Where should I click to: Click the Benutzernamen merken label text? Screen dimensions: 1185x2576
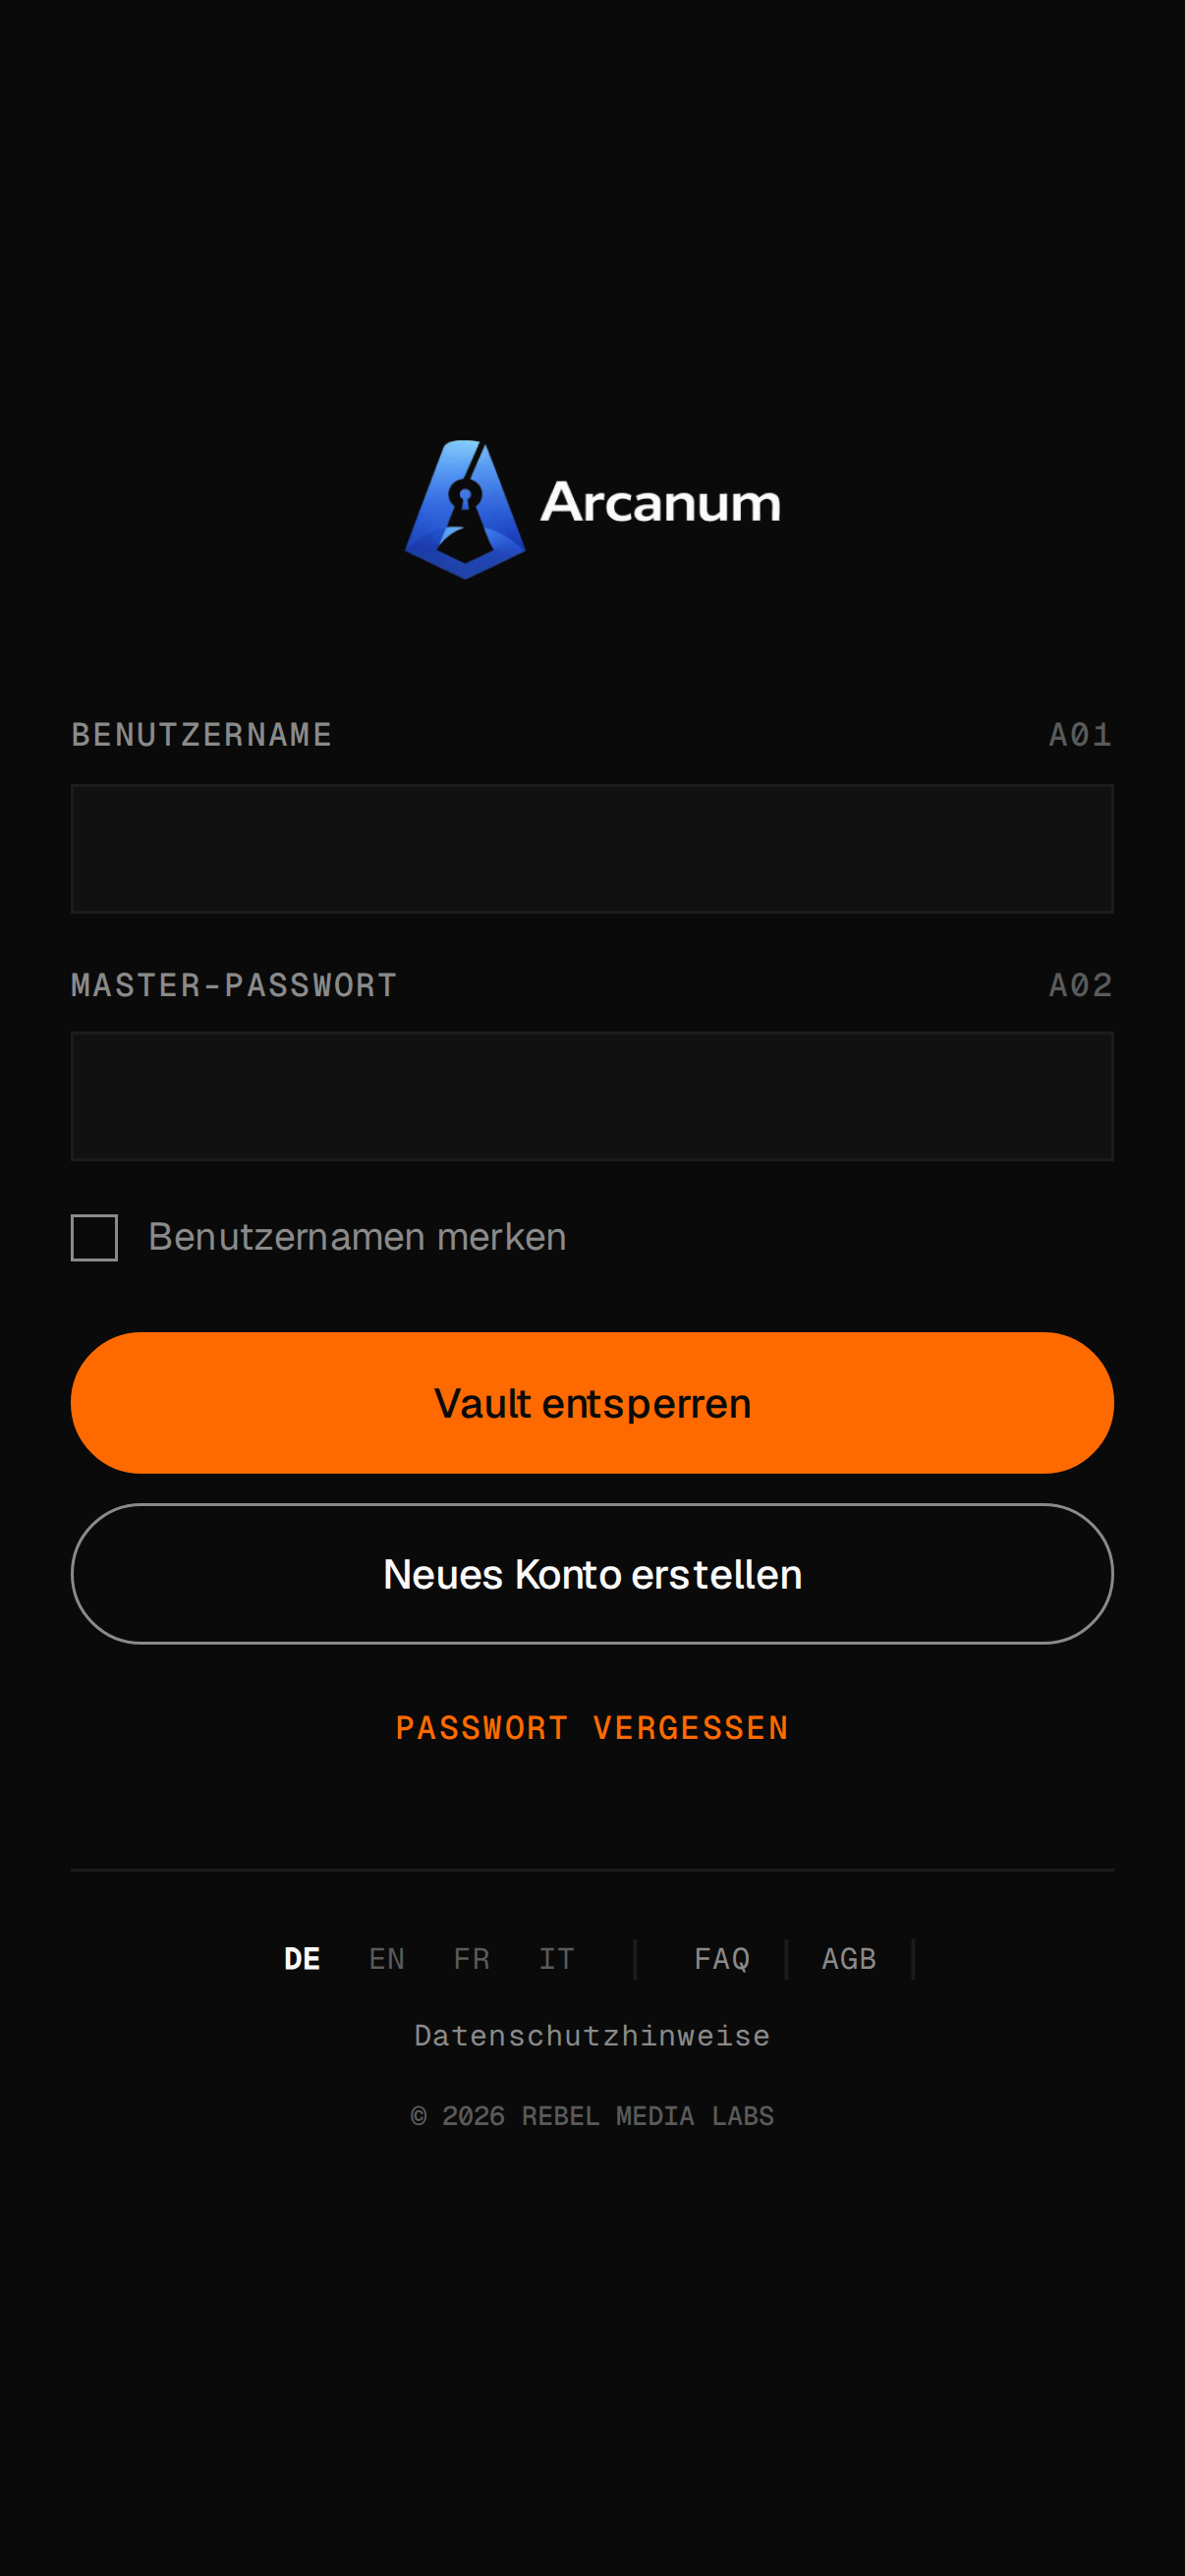point(357,1238)
